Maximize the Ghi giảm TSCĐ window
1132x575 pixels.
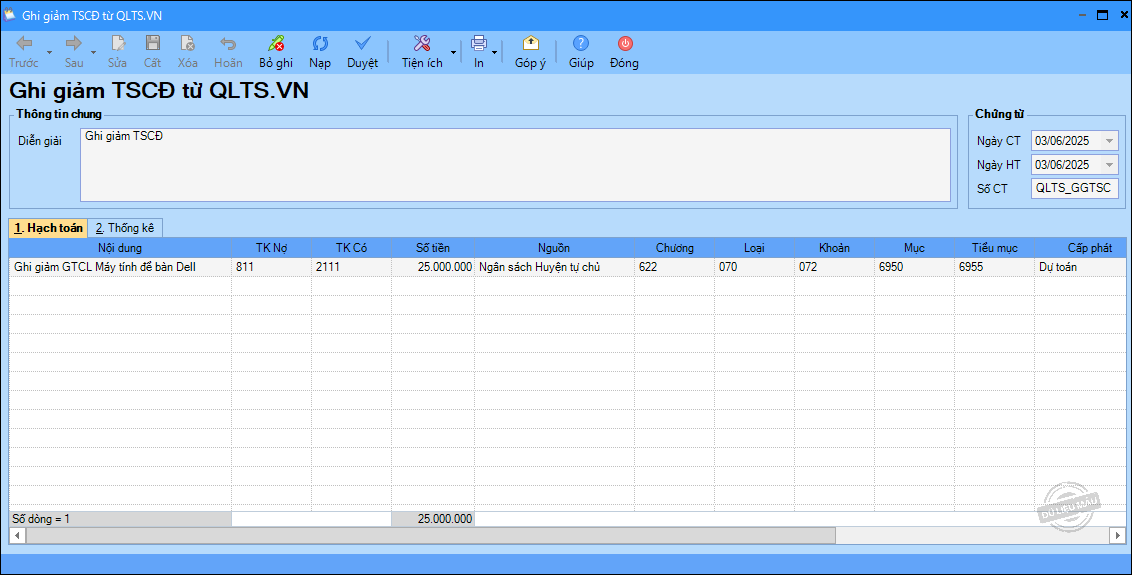1102,15
